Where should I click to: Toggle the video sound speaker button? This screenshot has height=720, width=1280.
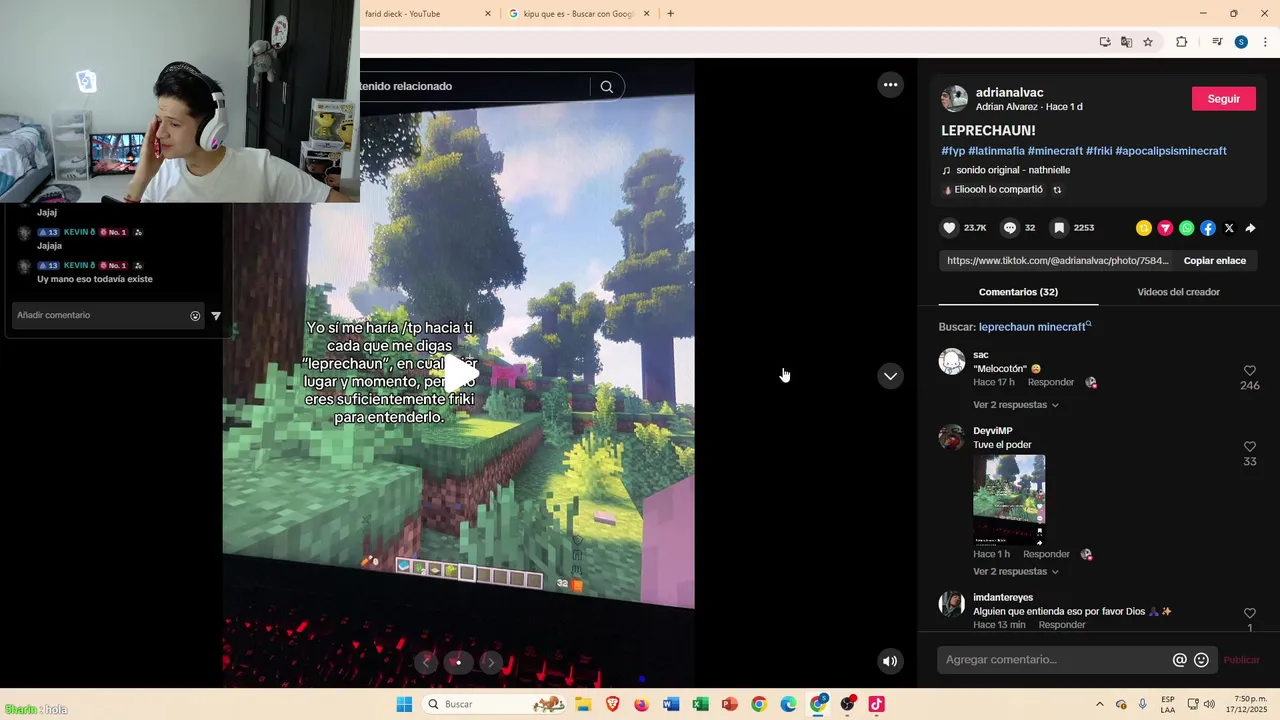click(x=890, y=661)
